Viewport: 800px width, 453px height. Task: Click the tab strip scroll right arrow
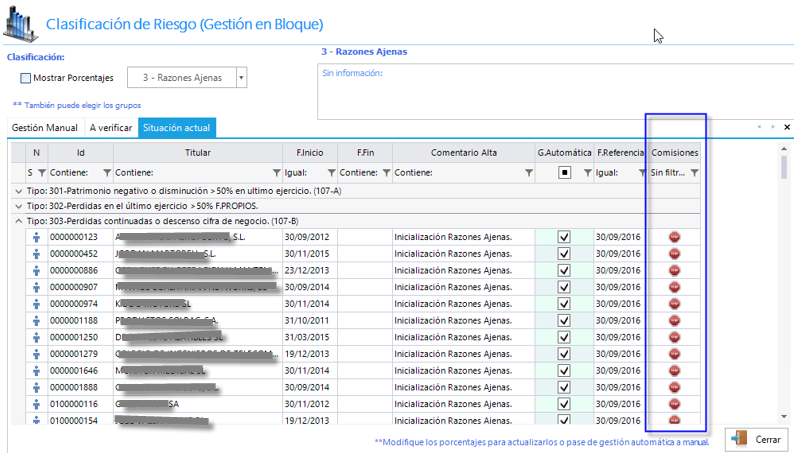[773, 127]
